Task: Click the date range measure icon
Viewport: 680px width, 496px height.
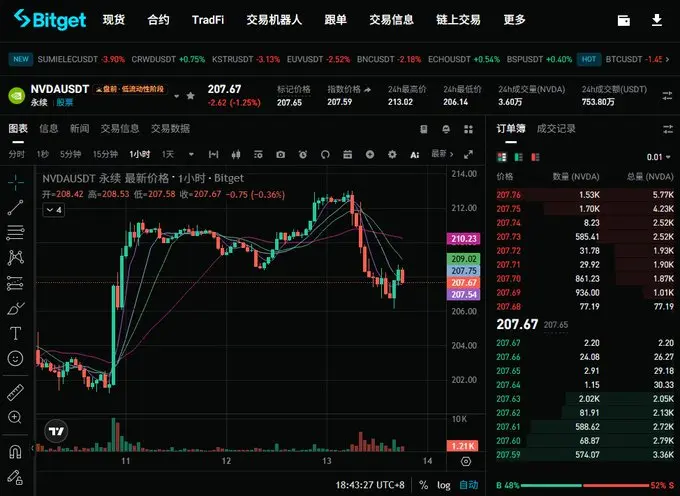Action: tap(213, 154)
